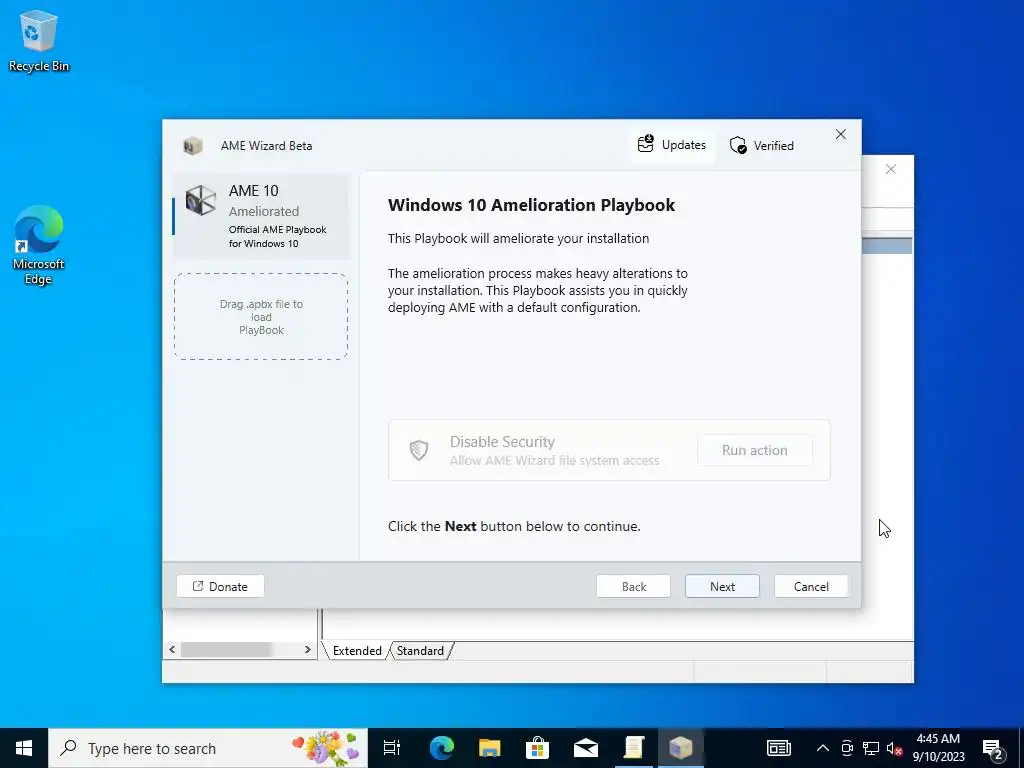Select the AME 10 playbook entry

(261, 216)
